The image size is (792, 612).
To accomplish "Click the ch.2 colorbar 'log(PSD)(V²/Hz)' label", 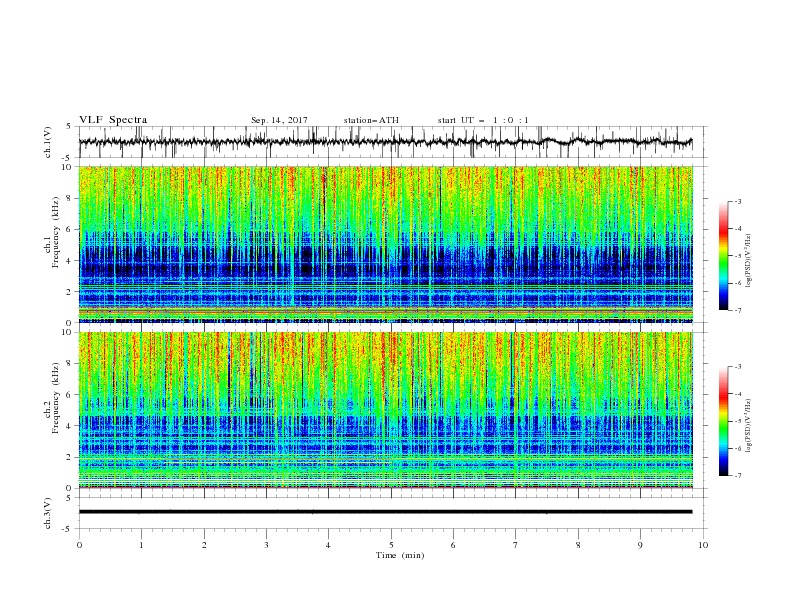I will pos(749,426).
